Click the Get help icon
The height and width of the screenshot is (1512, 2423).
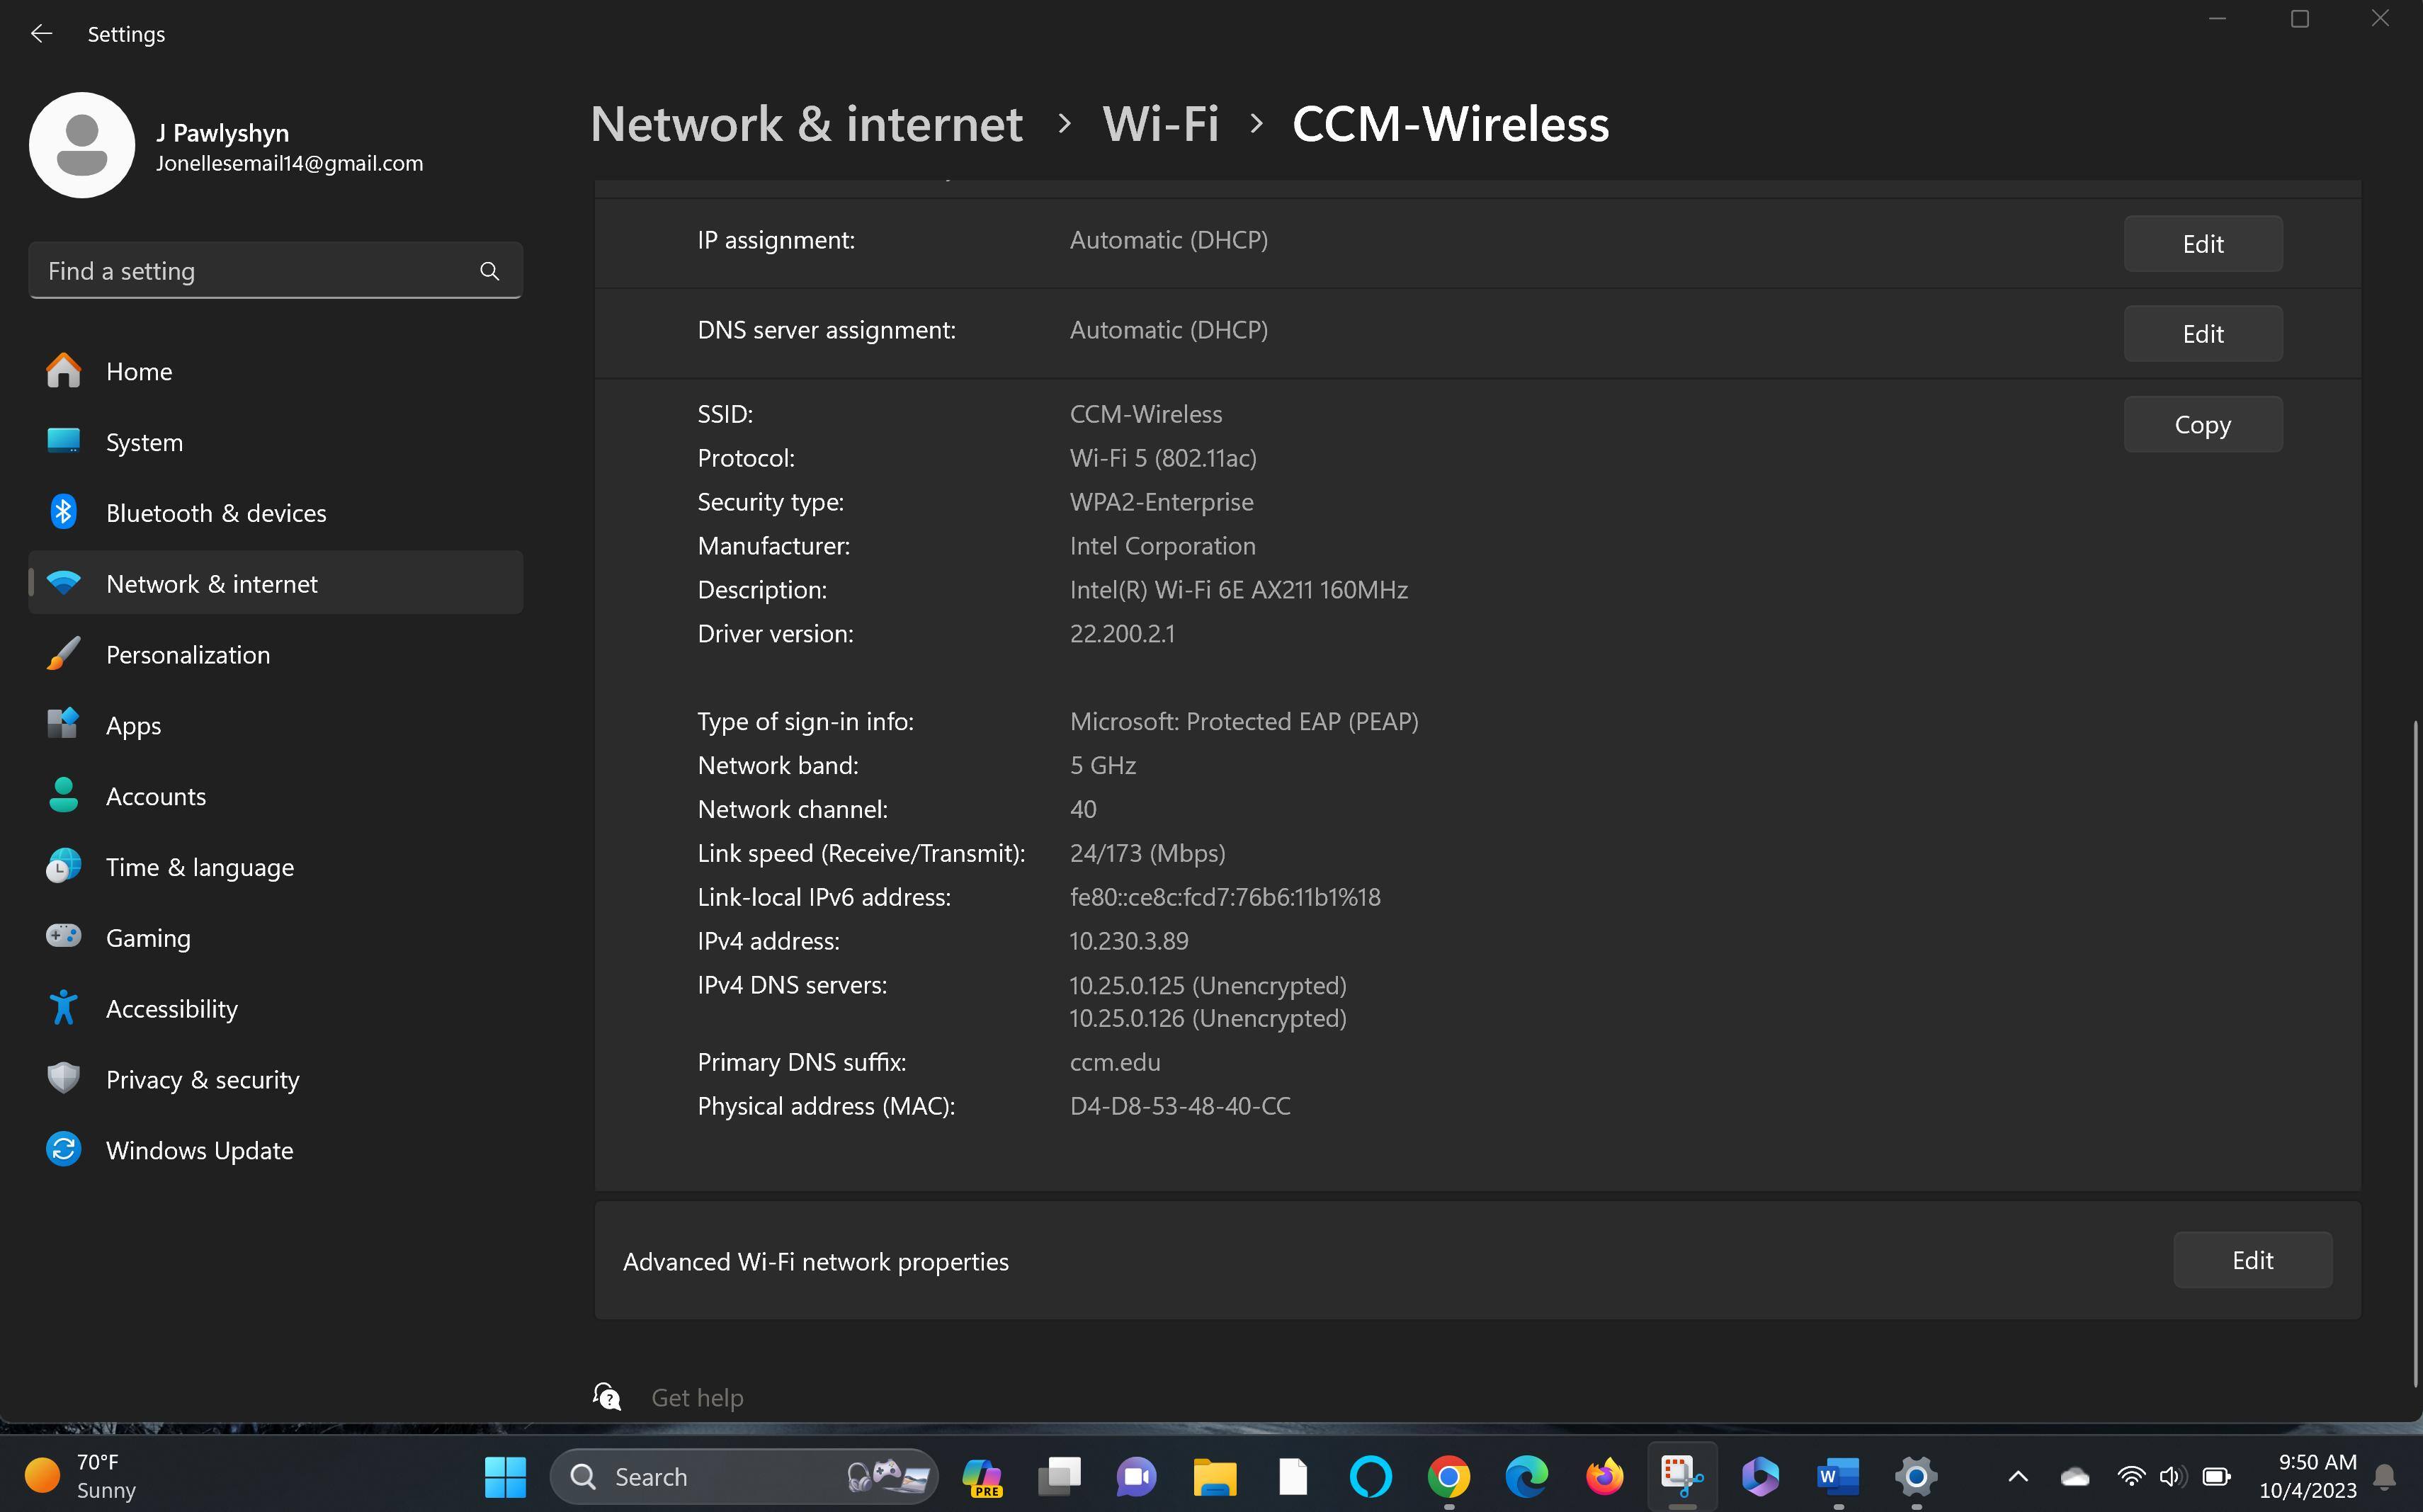click(x=607, y=1396)
